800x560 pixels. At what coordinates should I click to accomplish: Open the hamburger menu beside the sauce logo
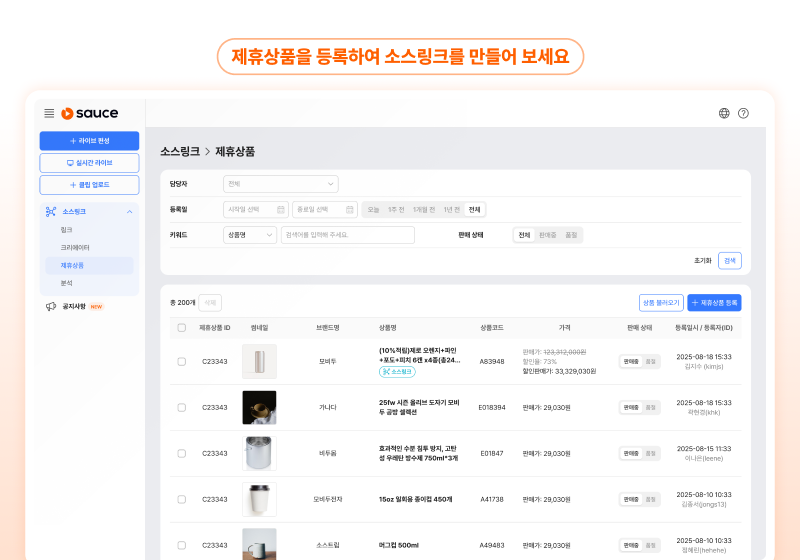(49, 113)
